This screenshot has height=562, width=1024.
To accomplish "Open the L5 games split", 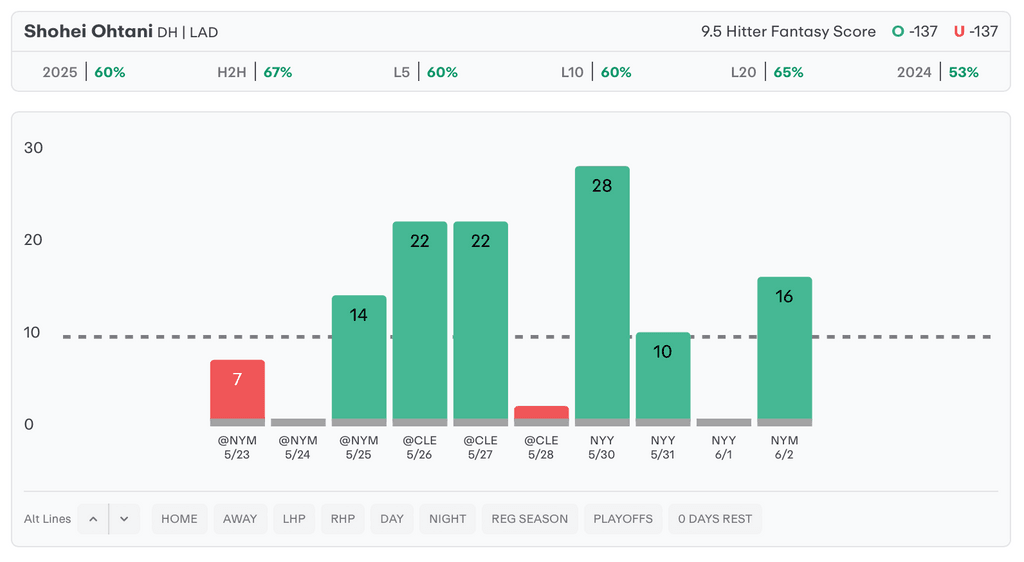I will coord(425,72).
